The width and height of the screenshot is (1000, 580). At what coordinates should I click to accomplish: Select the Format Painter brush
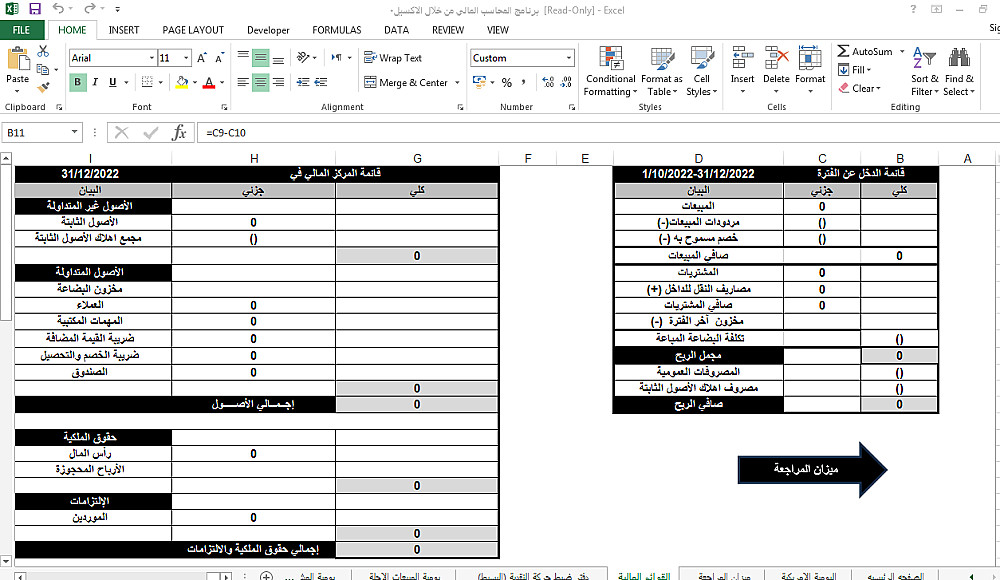tap(43, 87)
